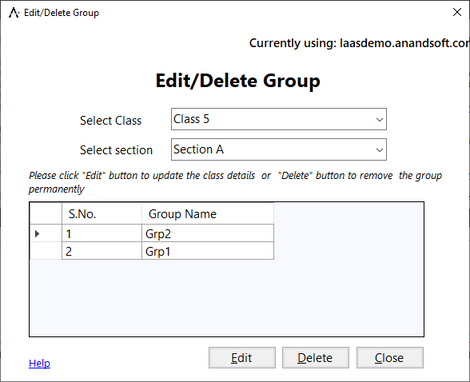
Task: Open the Help link
Action: [x=39, y=363]
